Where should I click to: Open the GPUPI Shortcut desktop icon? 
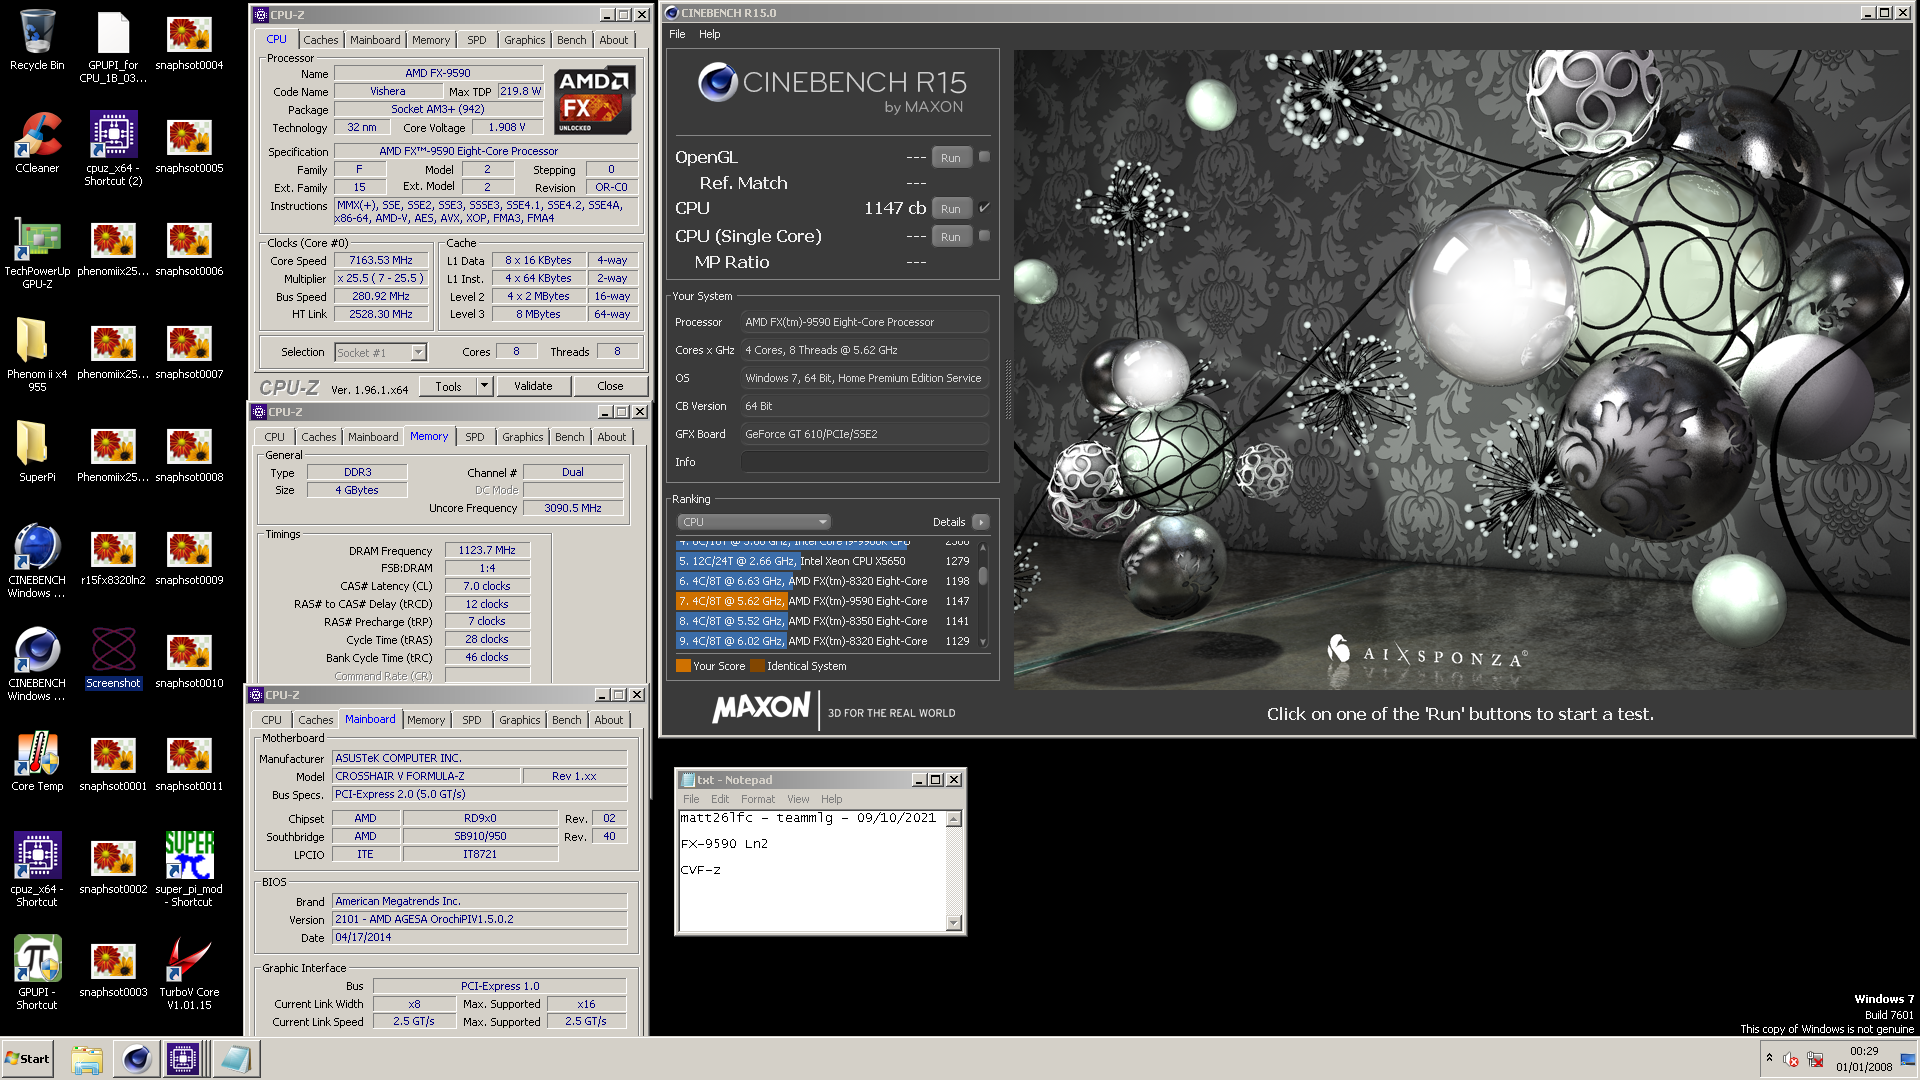pos(37,973)
